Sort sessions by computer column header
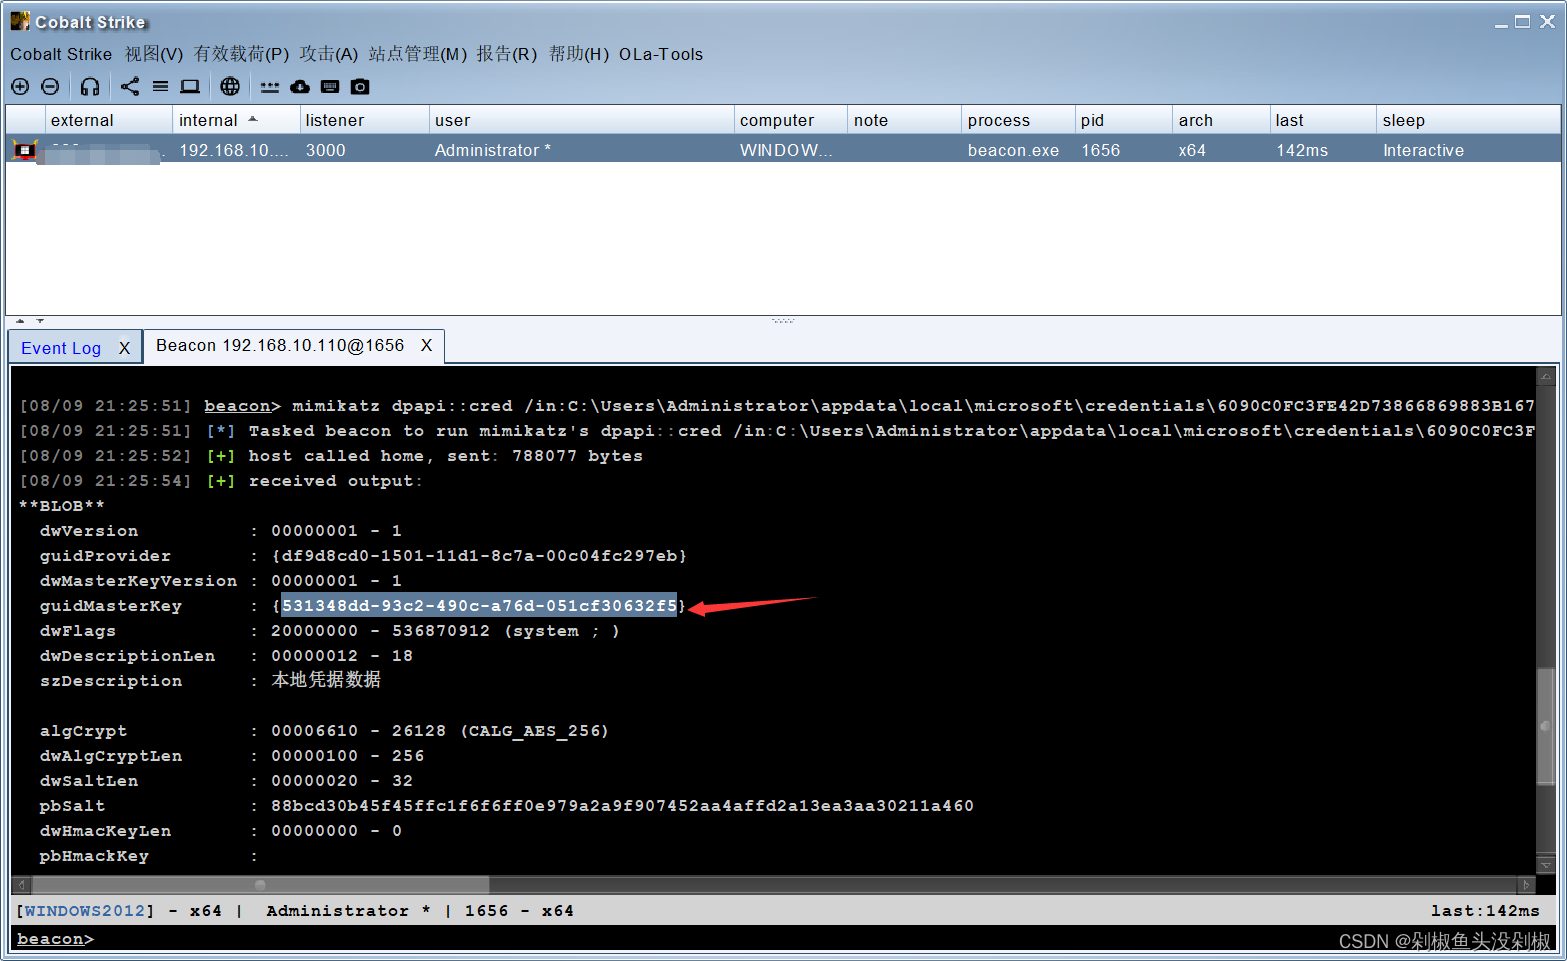Screen dimensions: 1567x961 790,120
